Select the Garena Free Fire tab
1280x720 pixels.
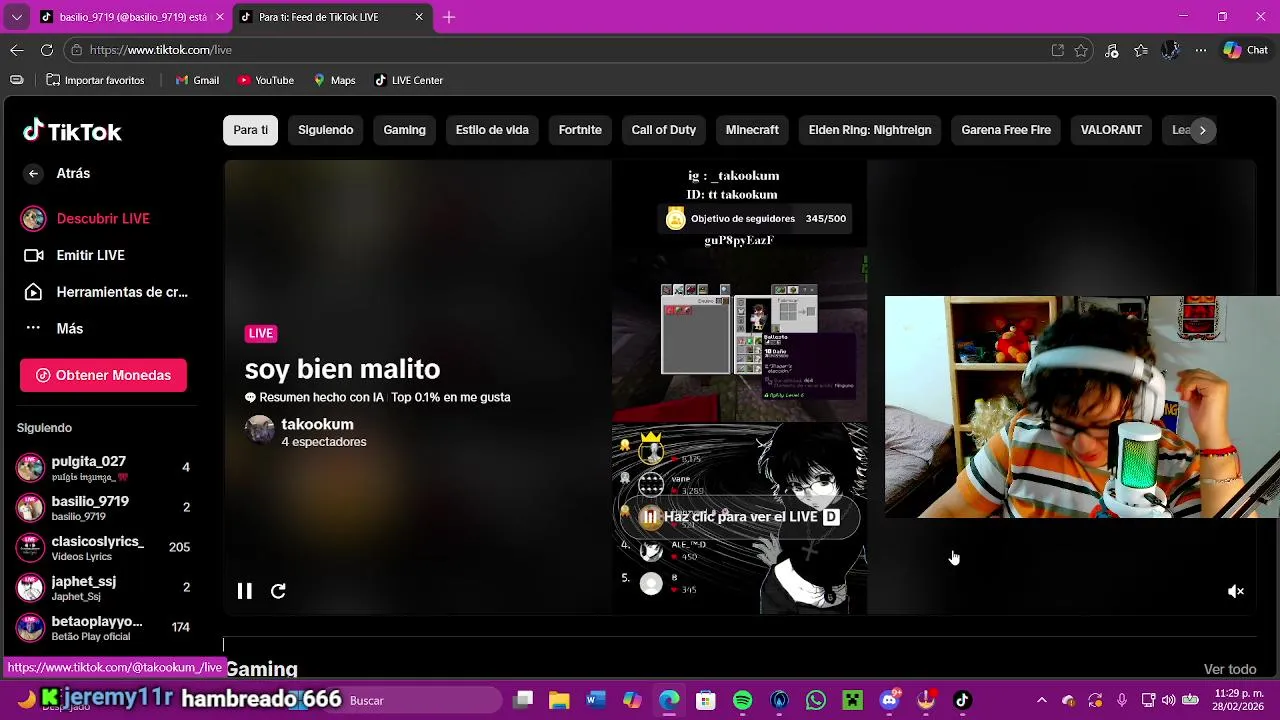coord(1006,130)
